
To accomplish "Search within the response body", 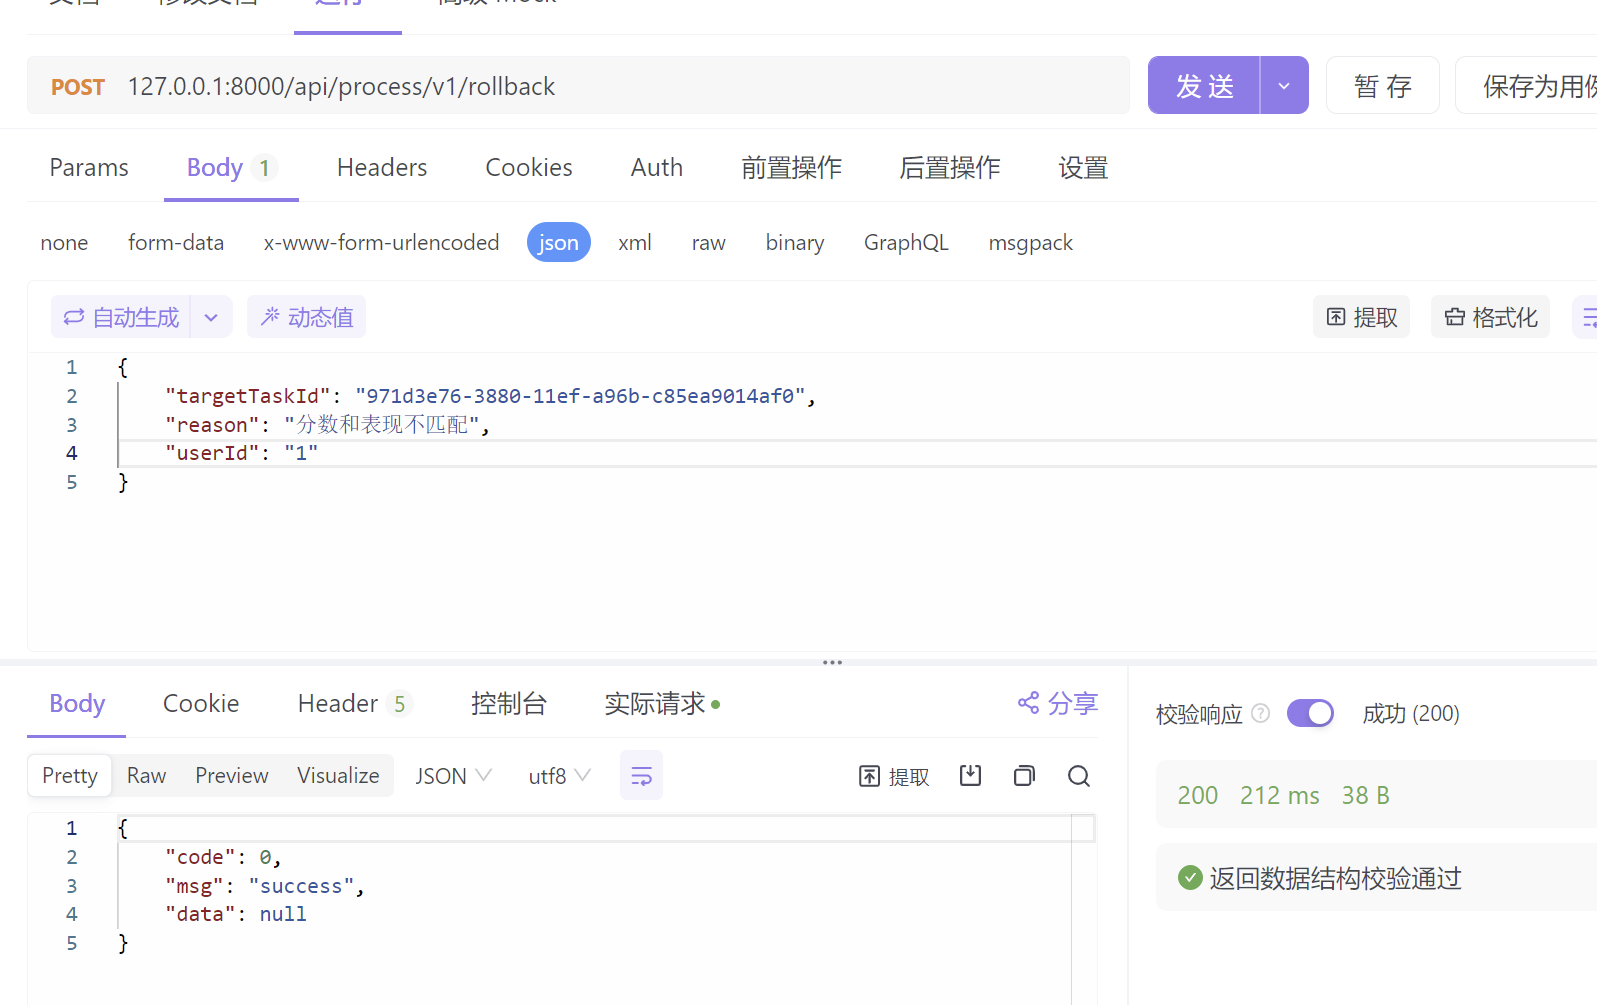I will point(1079,776).
